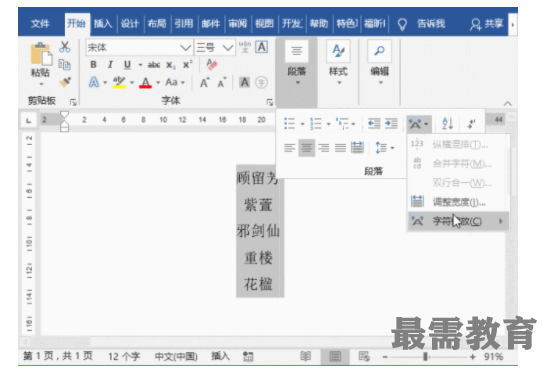543x373 pixels.
Task: Click the phonetic guide wen icon
Action: (x=244, y=47)
